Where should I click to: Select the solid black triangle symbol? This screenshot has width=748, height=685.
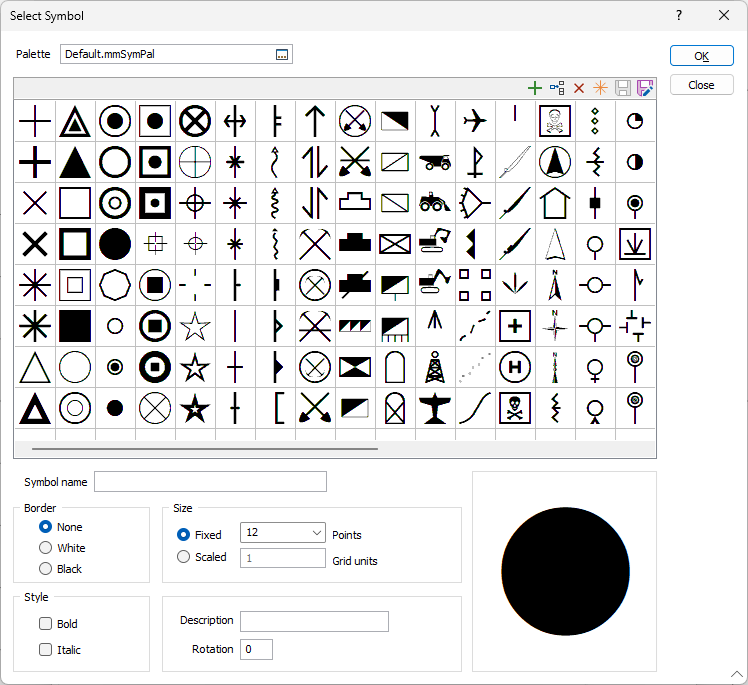tap(75, 162)
